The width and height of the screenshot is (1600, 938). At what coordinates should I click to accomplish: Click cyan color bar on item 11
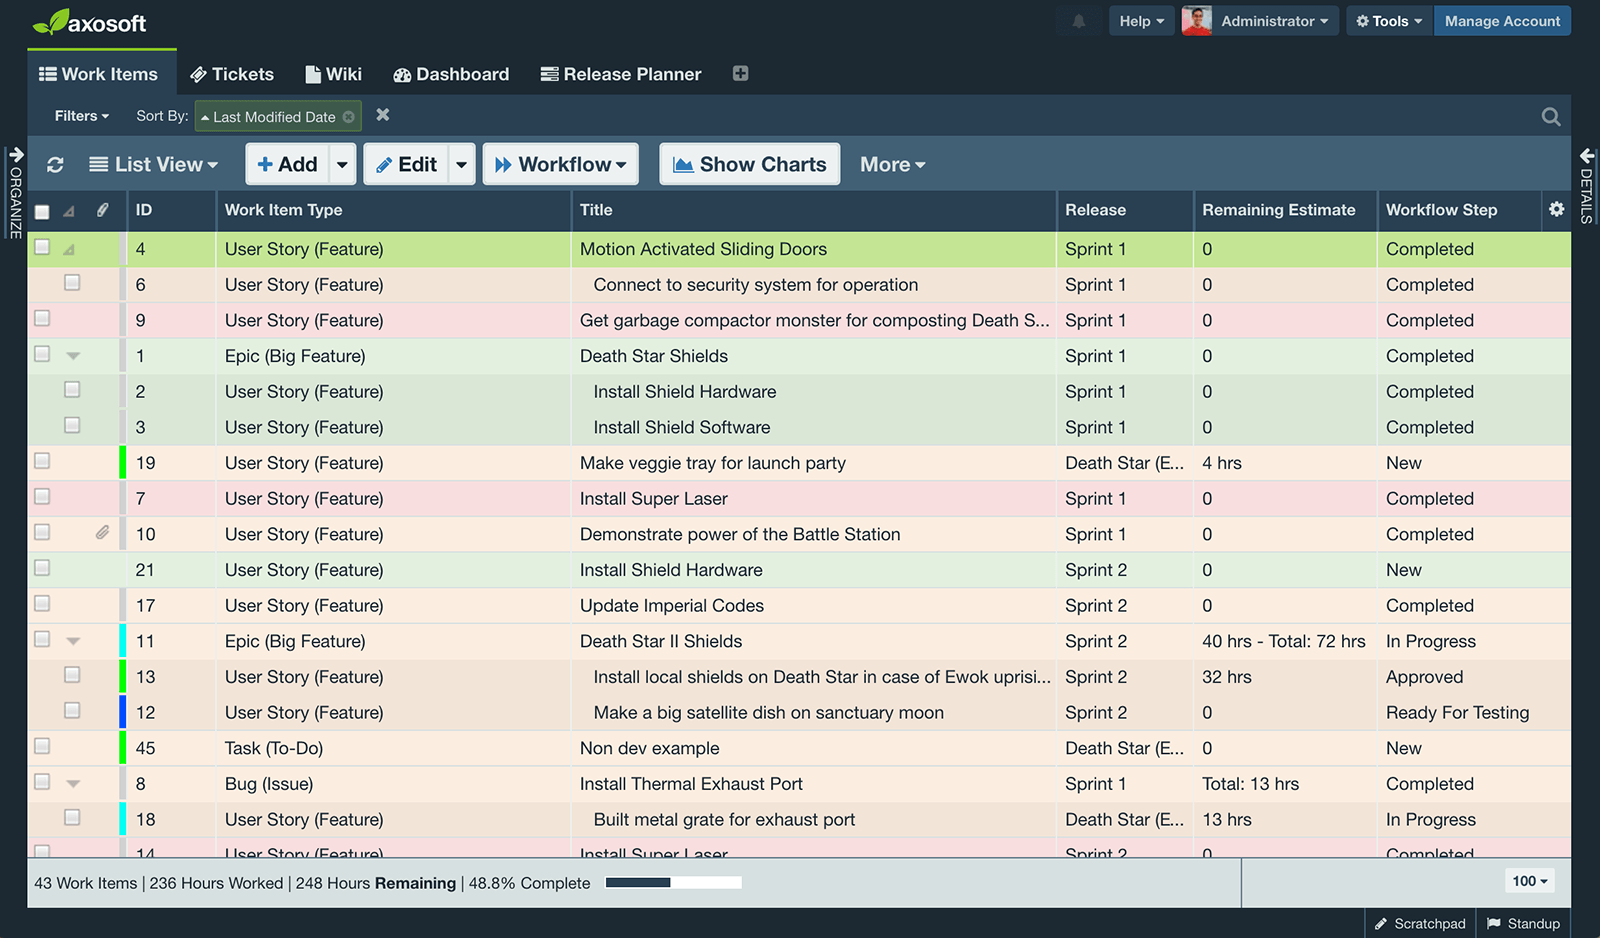(122, 640)
